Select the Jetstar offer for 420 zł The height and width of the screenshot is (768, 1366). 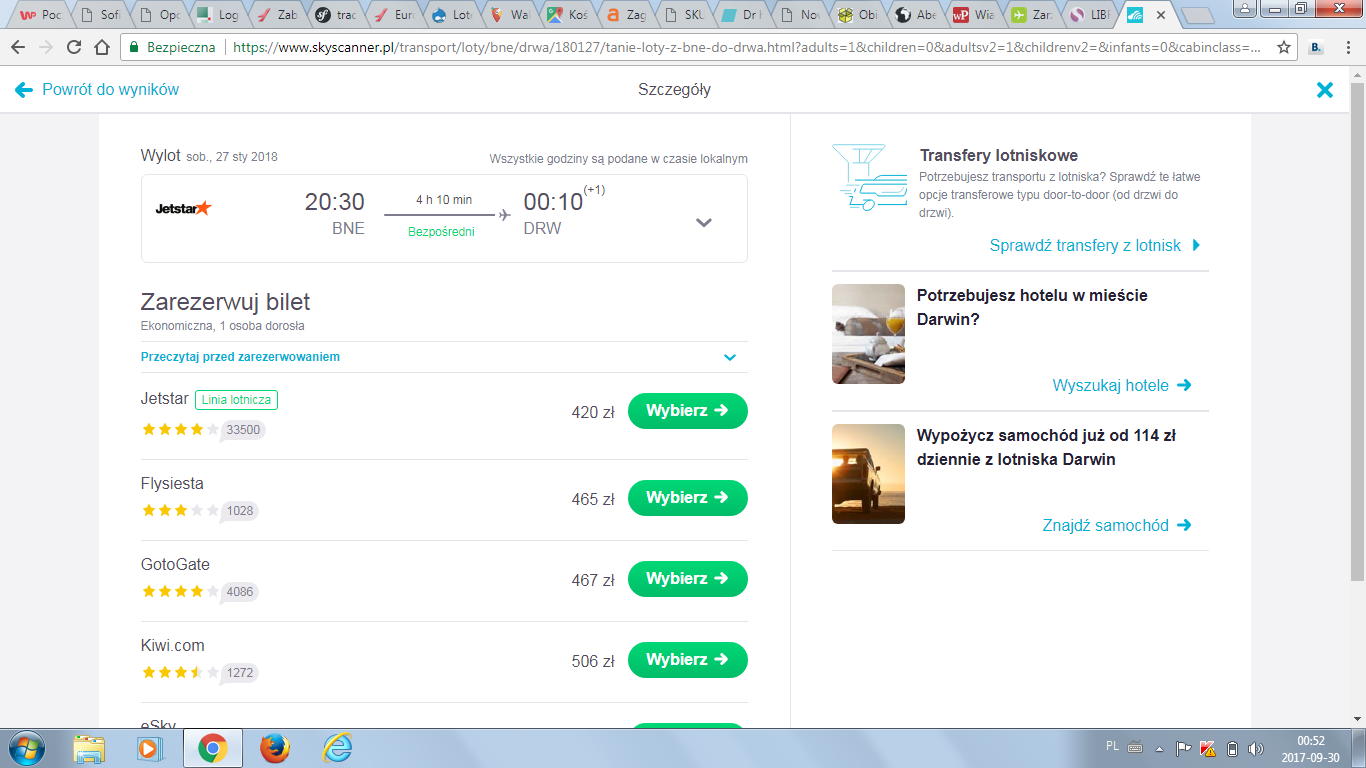pos(688,411)
